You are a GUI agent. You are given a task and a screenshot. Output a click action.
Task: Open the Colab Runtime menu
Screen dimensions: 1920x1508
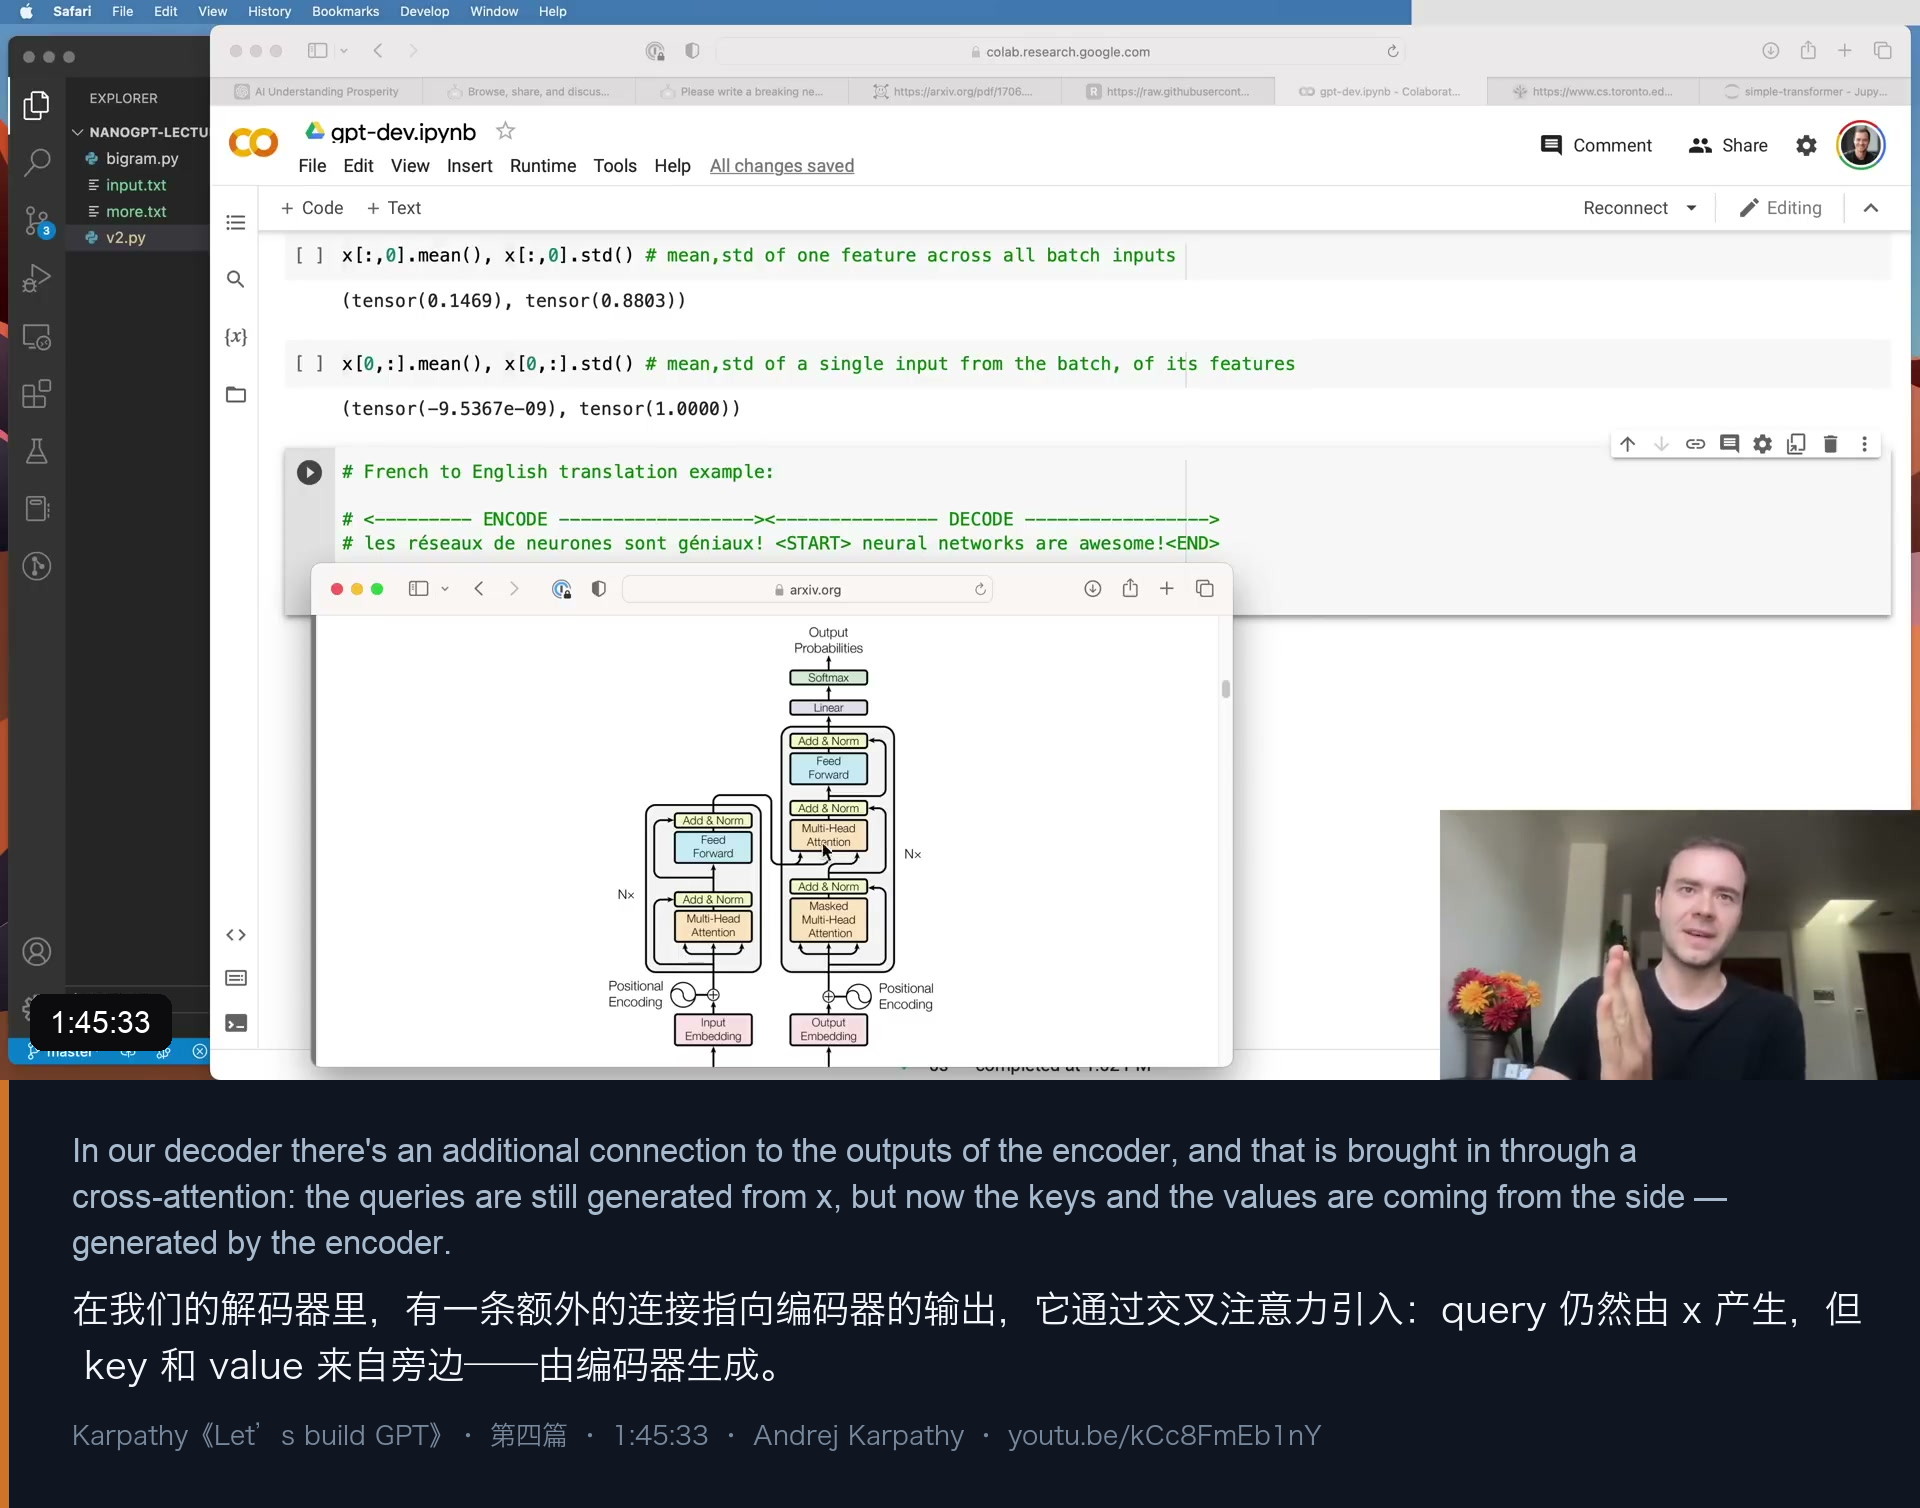(543, 166)
